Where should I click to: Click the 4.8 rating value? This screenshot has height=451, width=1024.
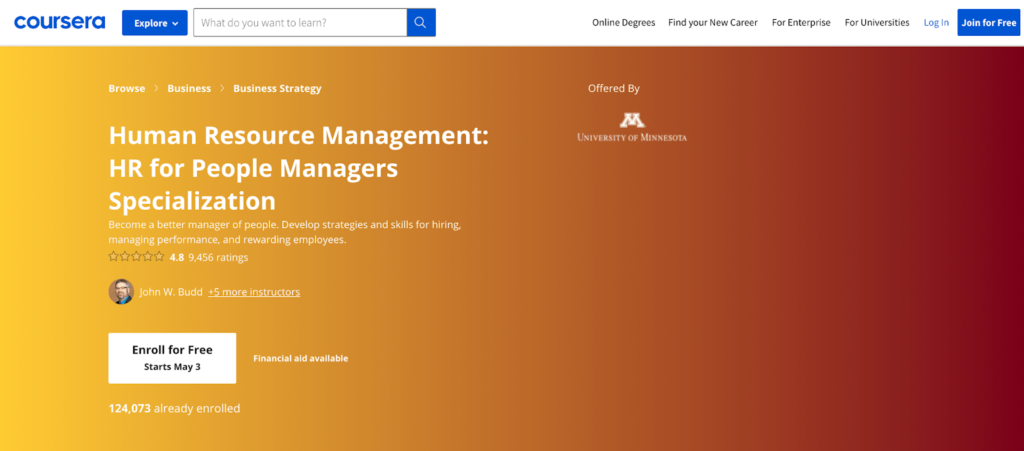[177, 257]
